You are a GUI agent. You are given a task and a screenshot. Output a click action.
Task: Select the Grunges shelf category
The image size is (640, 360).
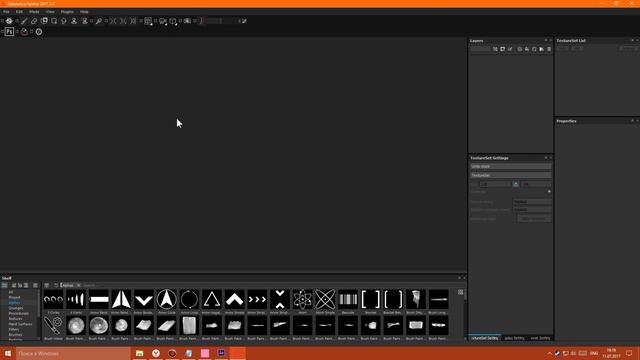(x=16, y=308)
